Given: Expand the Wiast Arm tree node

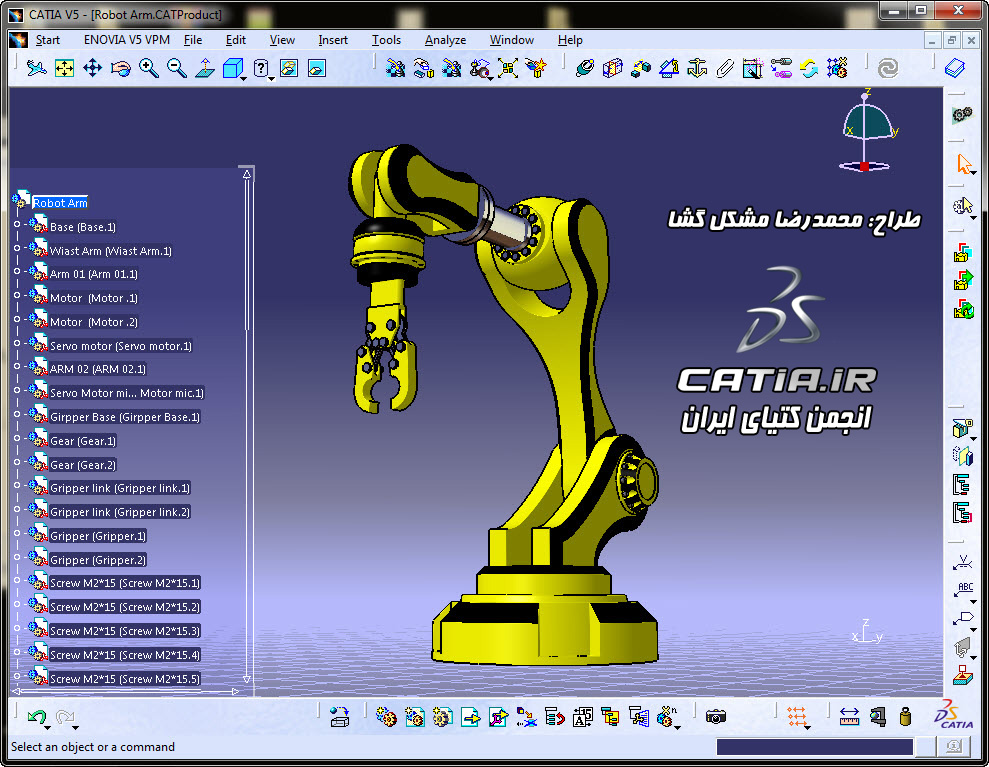Looking at the screenshot, I should coord(17,248).
